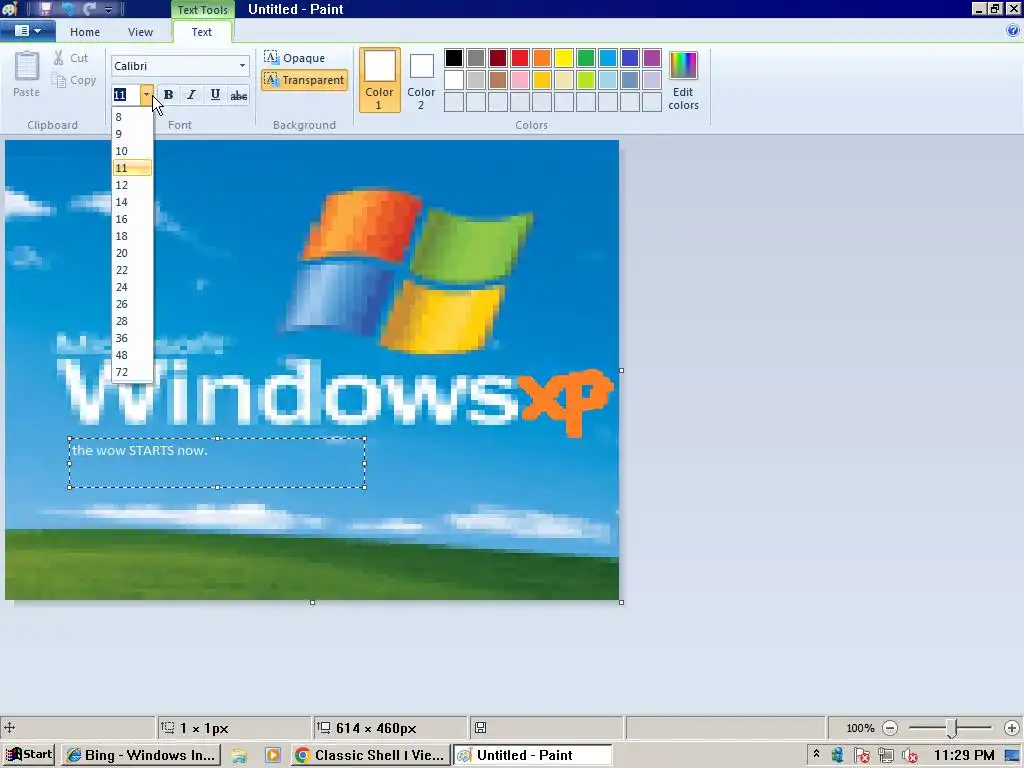Choose font size 48
This screenshot has width=1024, height=768.
132,355
